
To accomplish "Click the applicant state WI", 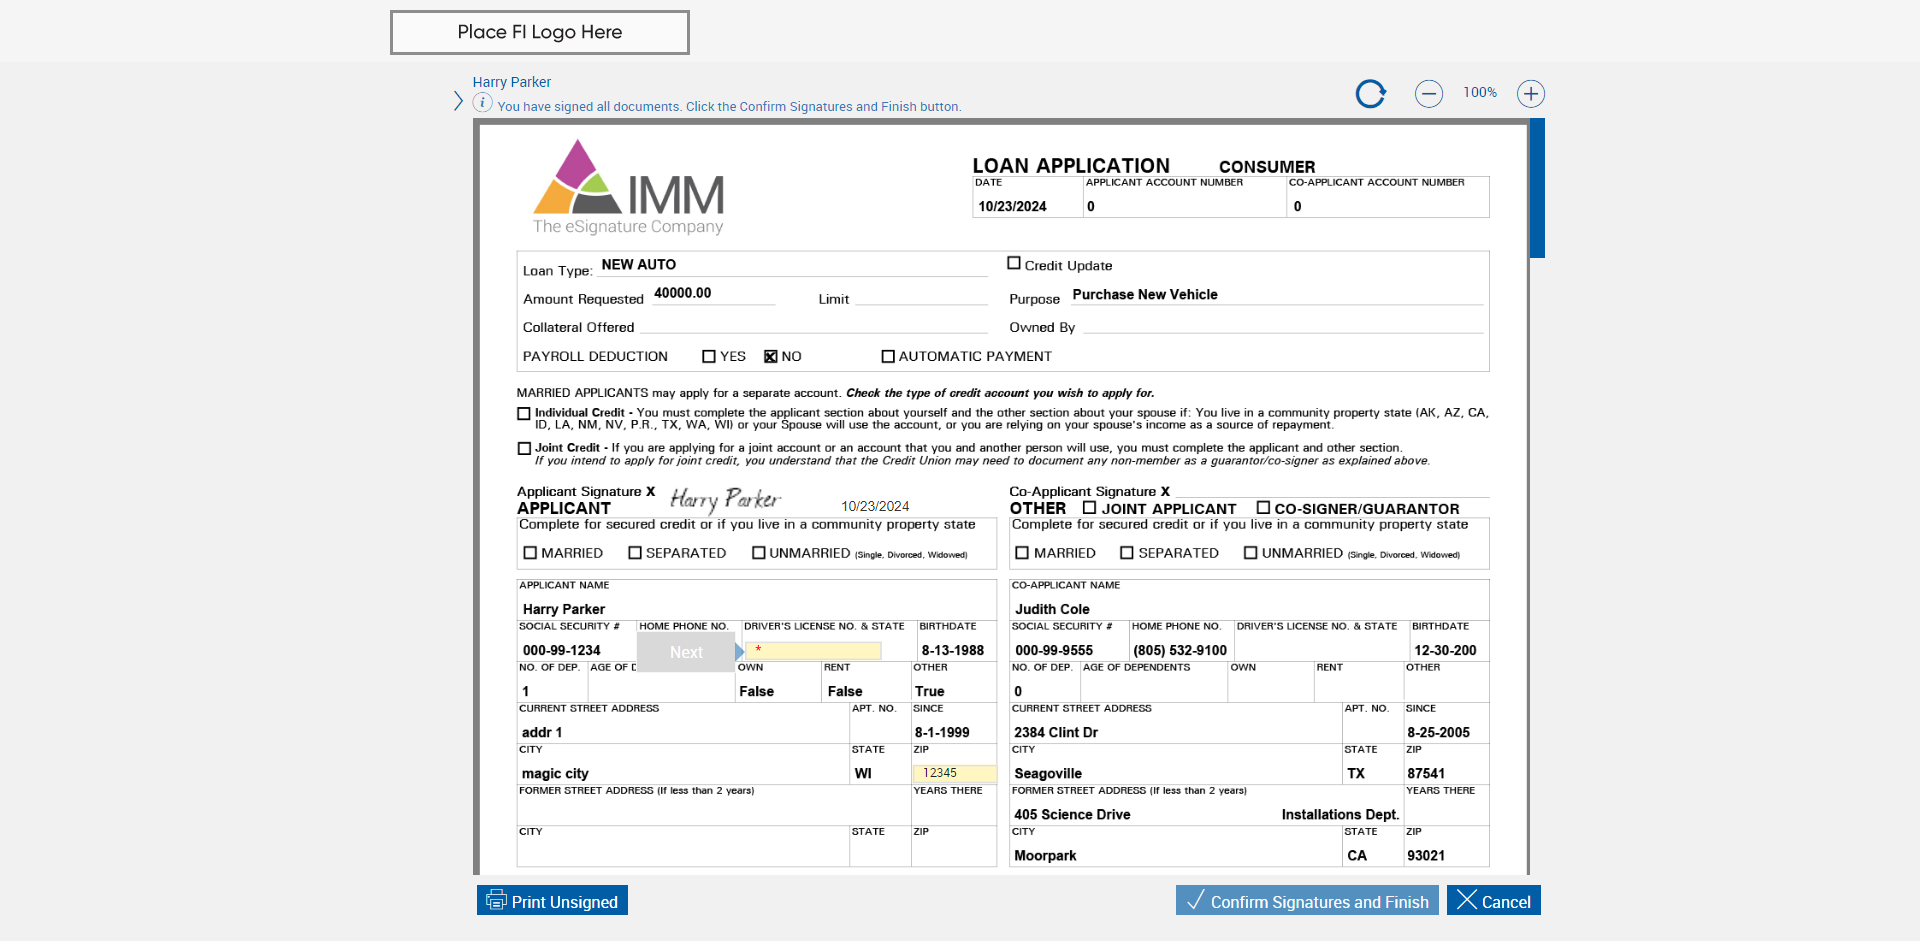I will [x=863, y=773].
